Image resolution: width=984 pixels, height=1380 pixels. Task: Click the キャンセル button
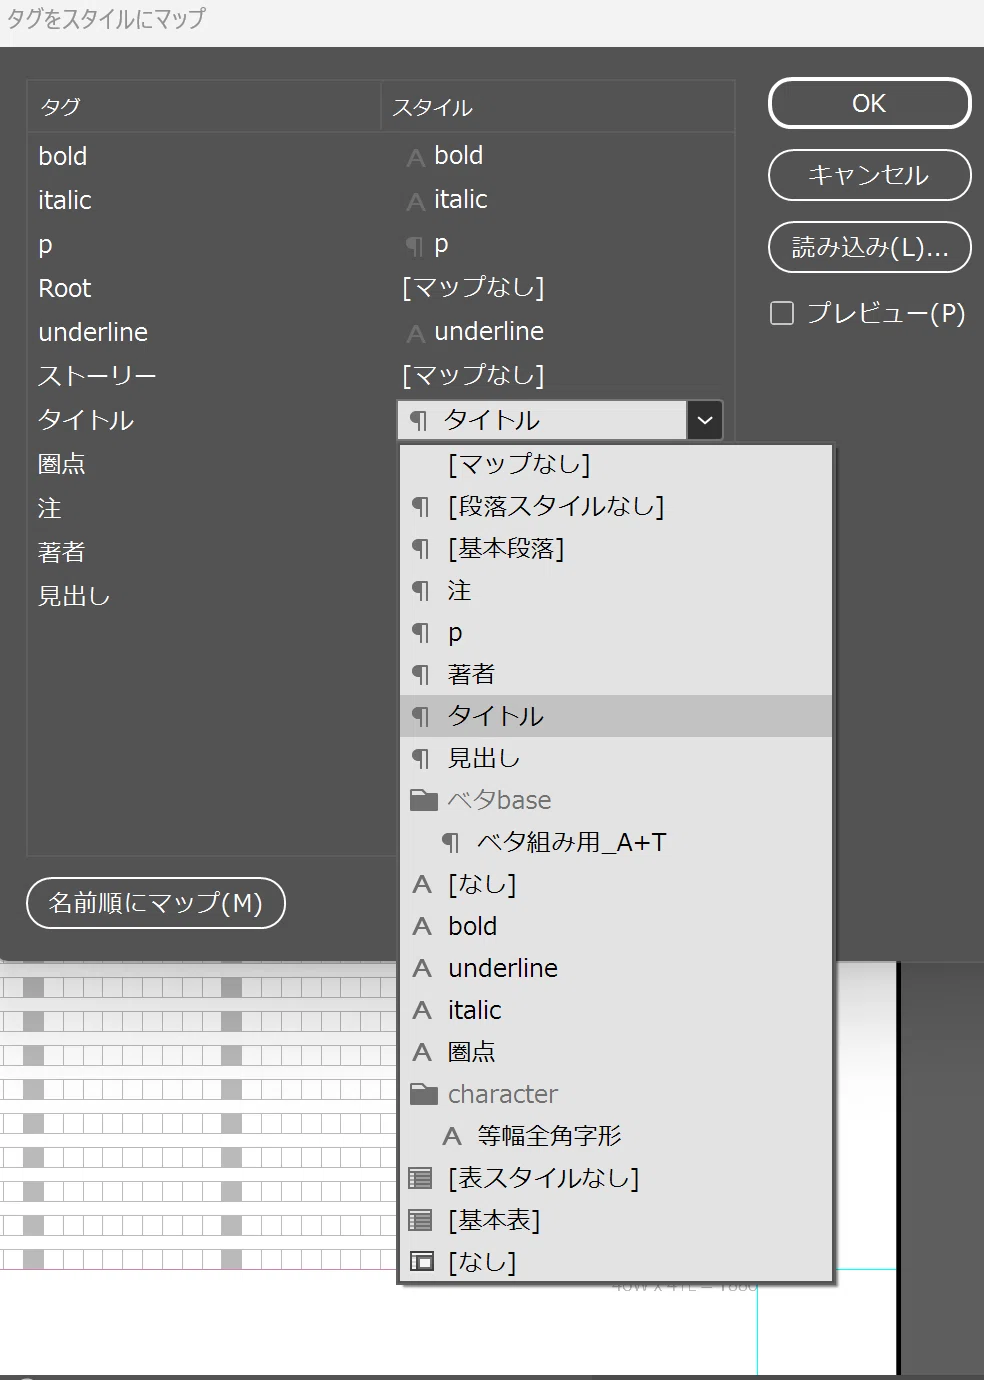[869, 175]
